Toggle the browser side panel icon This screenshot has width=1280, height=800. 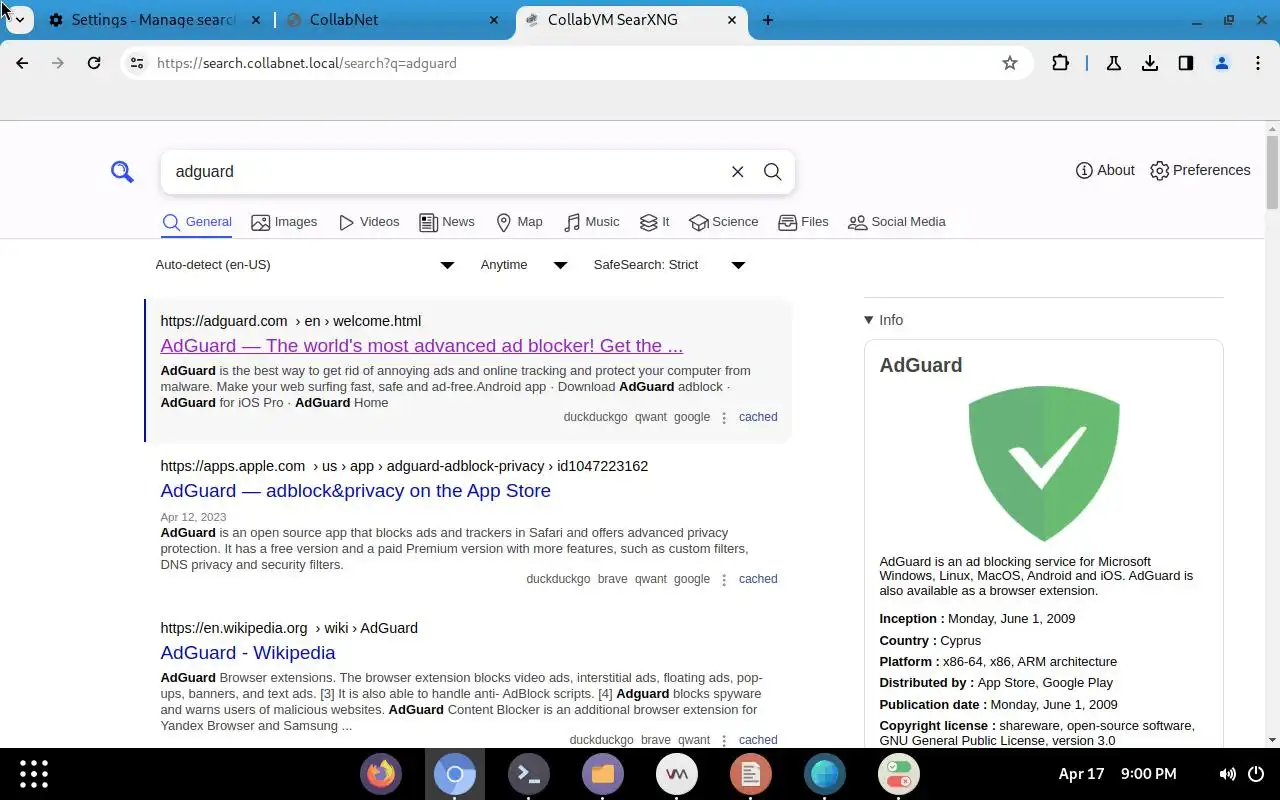[x=1186, y=63]
